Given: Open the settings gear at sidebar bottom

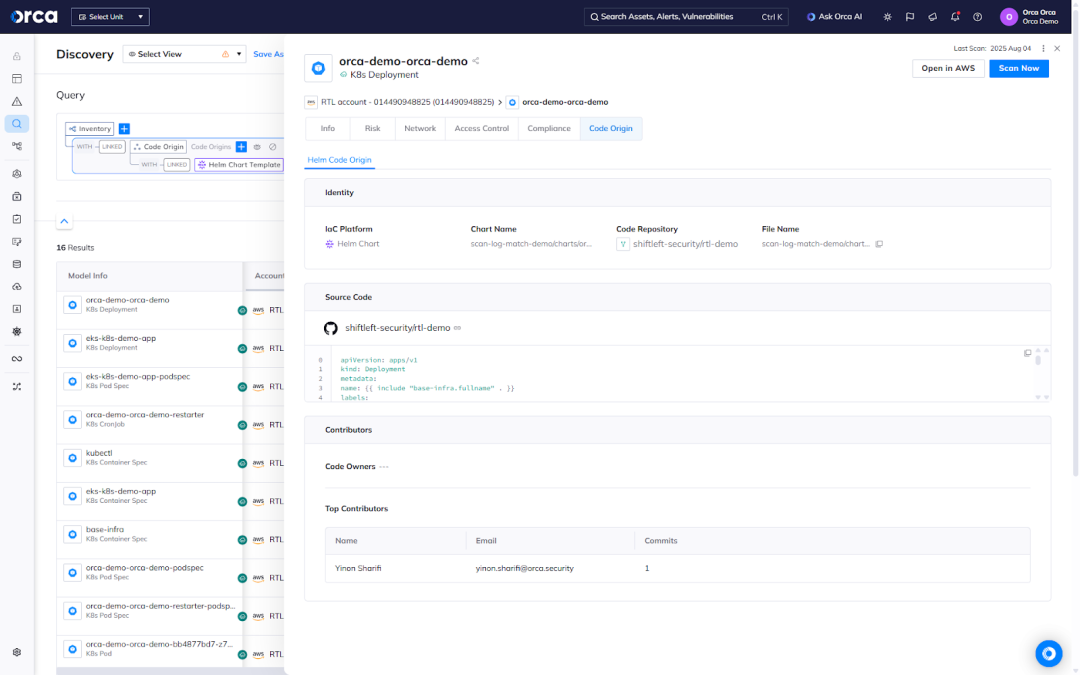Looking at the screenshot, I should [17, 652].
